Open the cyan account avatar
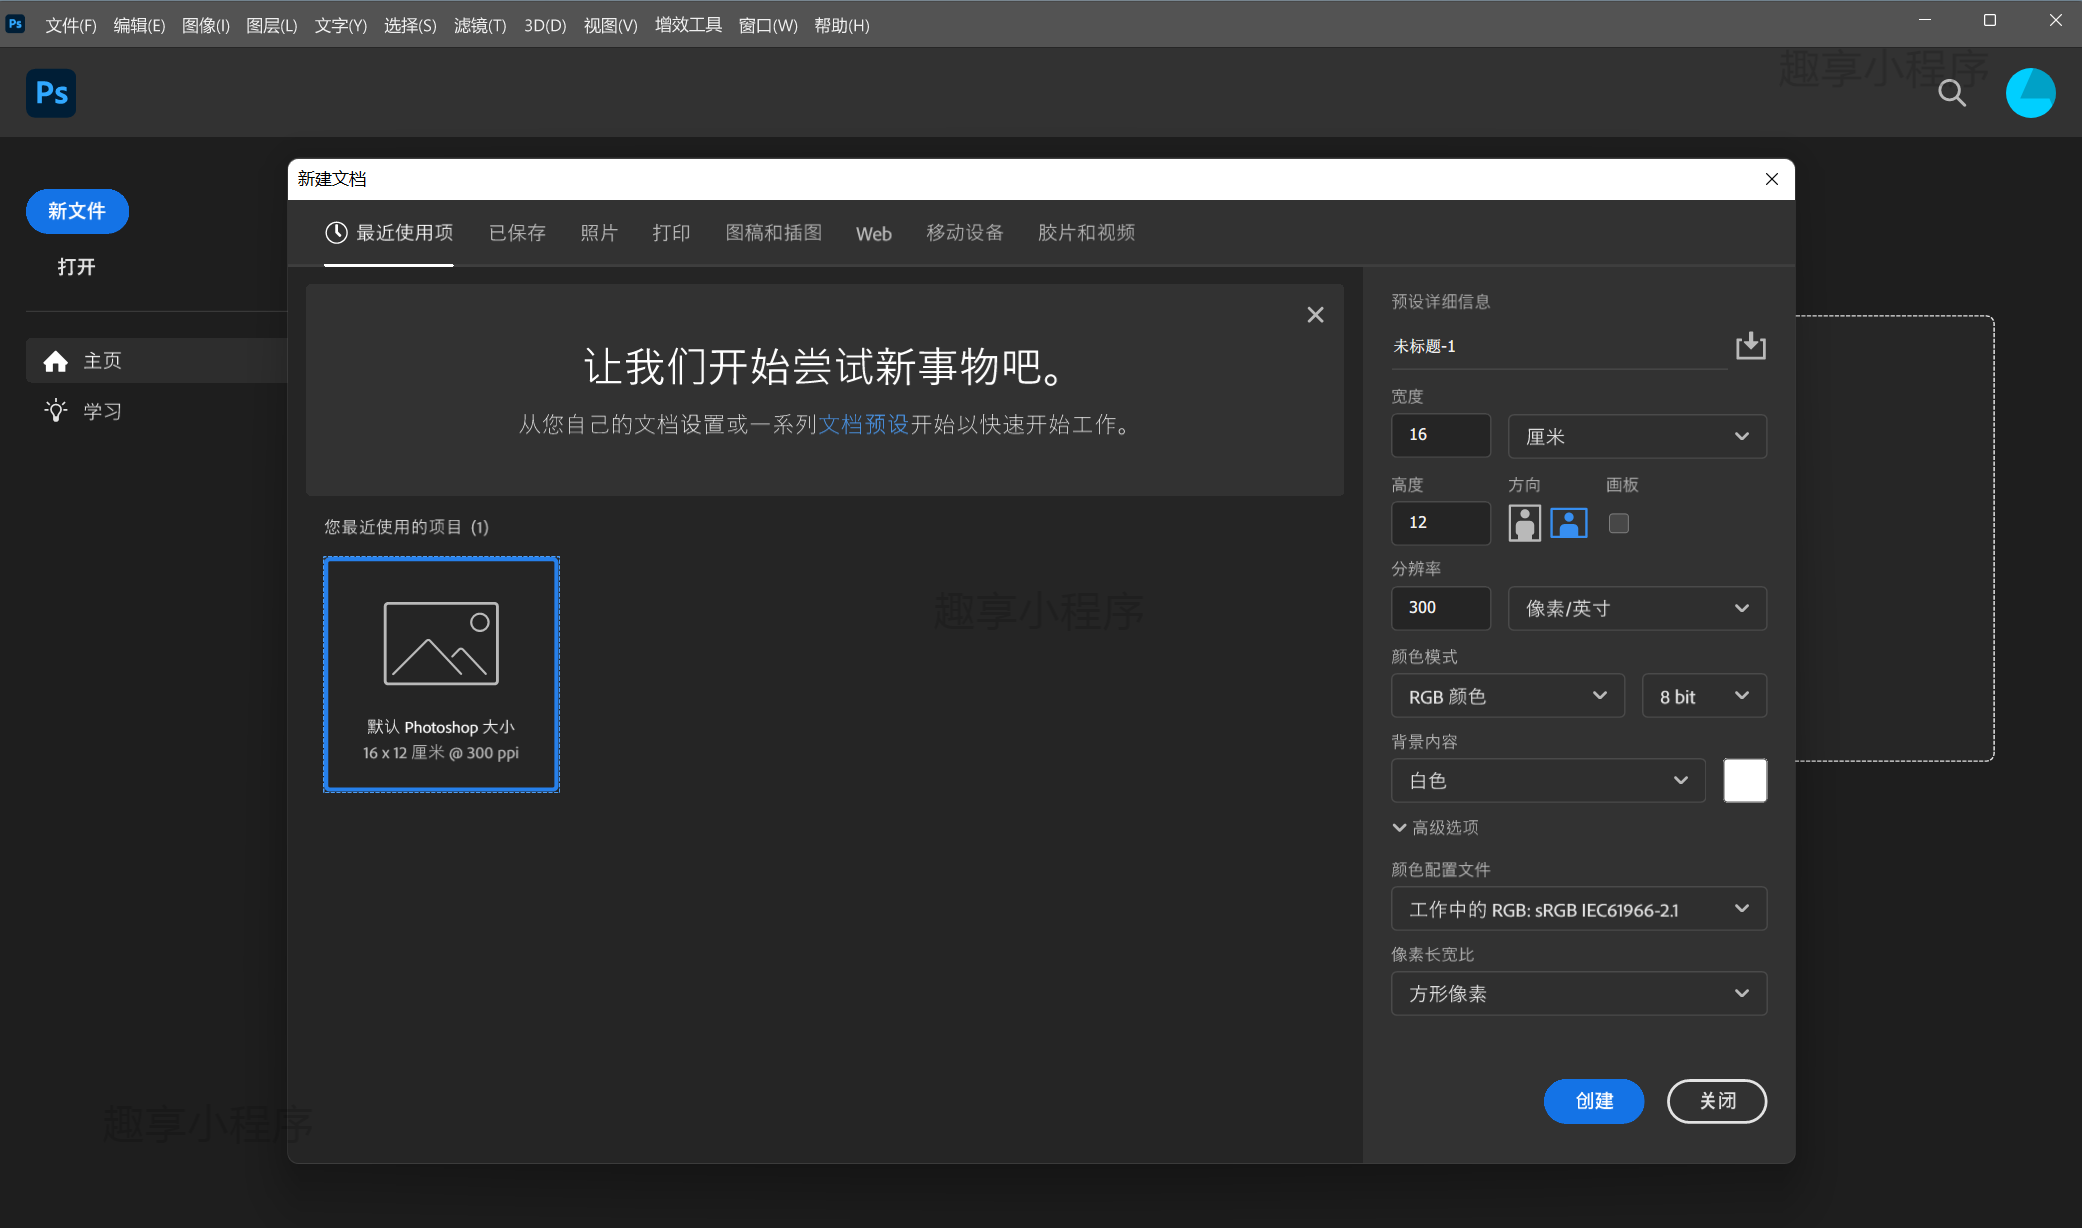2082x1228 pixels. click(2030, 93)
